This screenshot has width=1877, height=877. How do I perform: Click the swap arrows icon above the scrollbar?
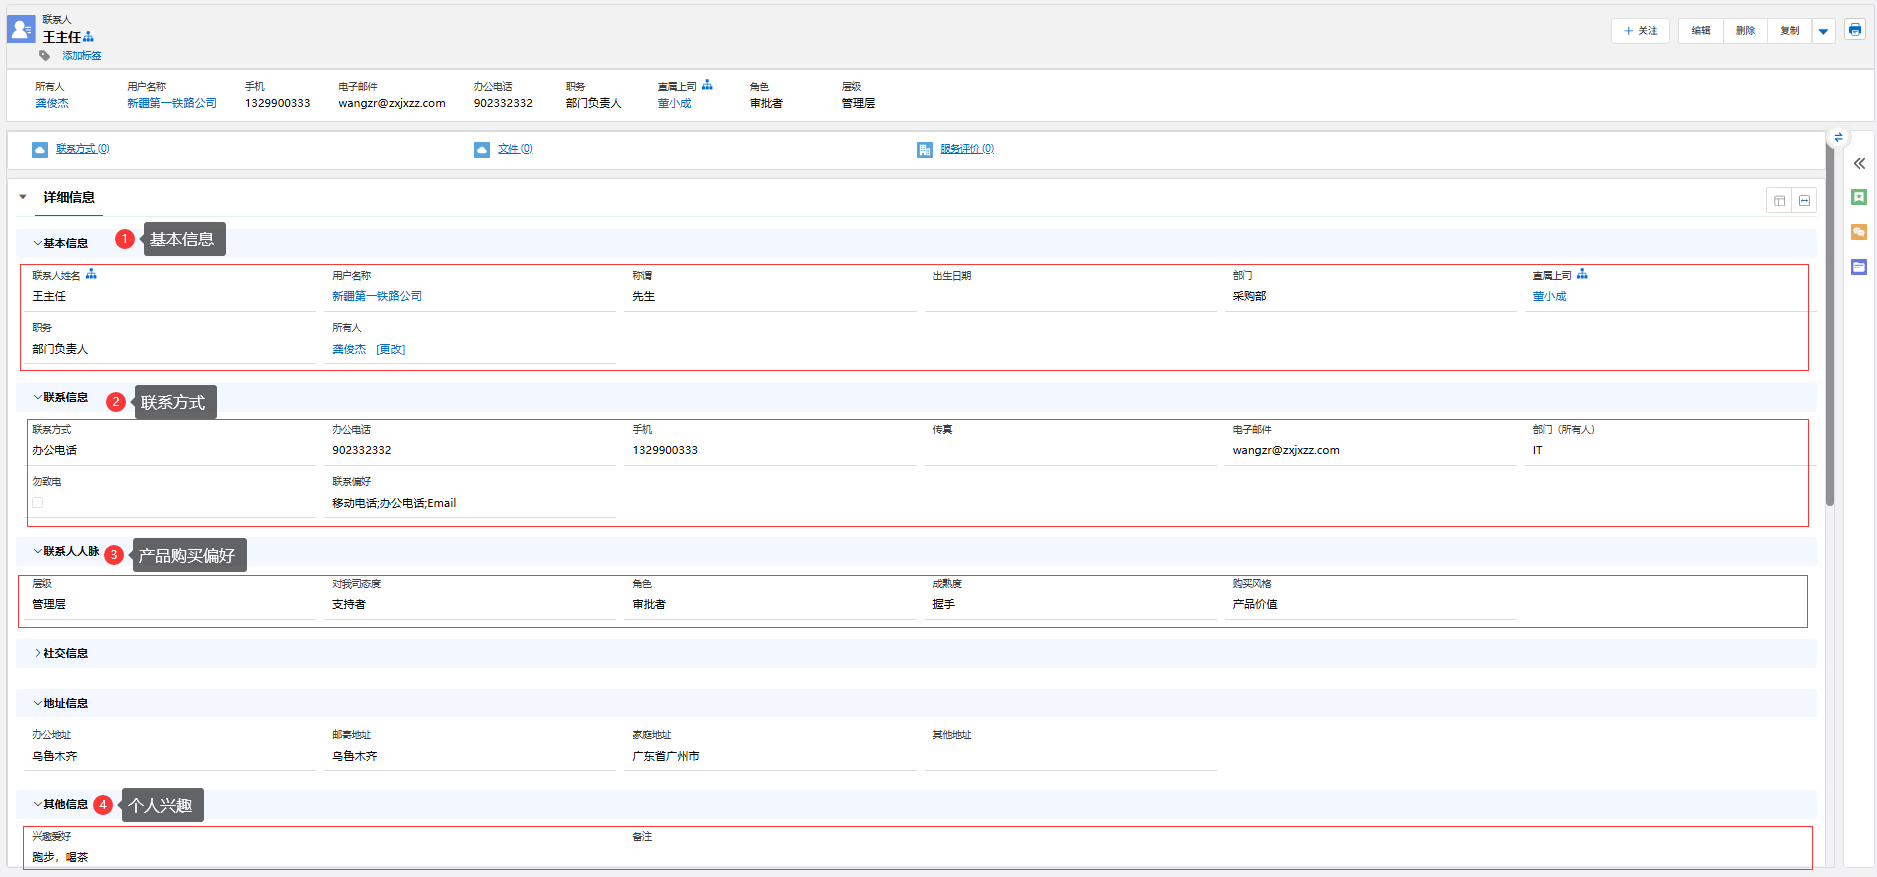tap(1838, 138)
